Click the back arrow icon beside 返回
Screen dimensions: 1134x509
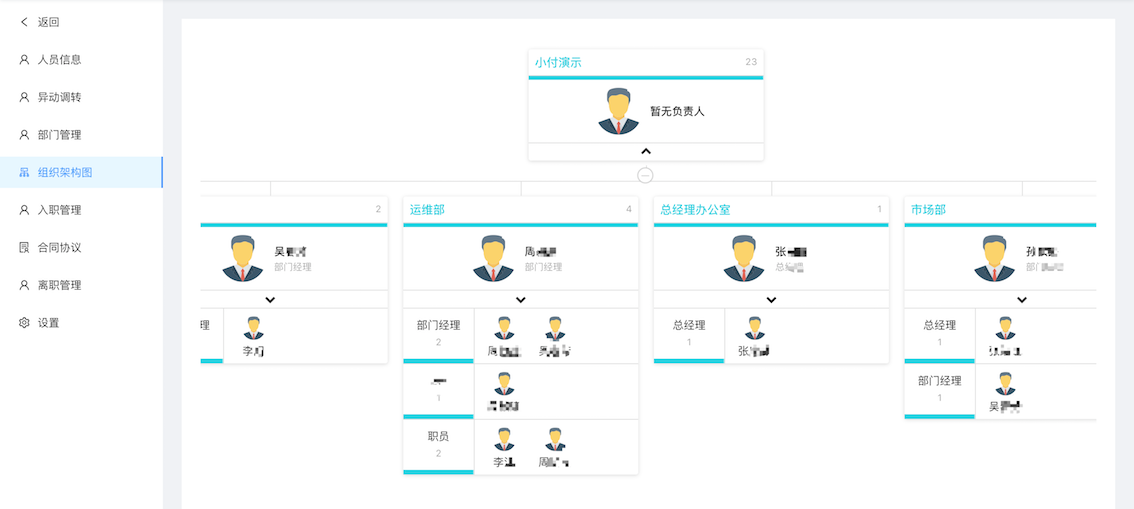[x=24, y=22]
